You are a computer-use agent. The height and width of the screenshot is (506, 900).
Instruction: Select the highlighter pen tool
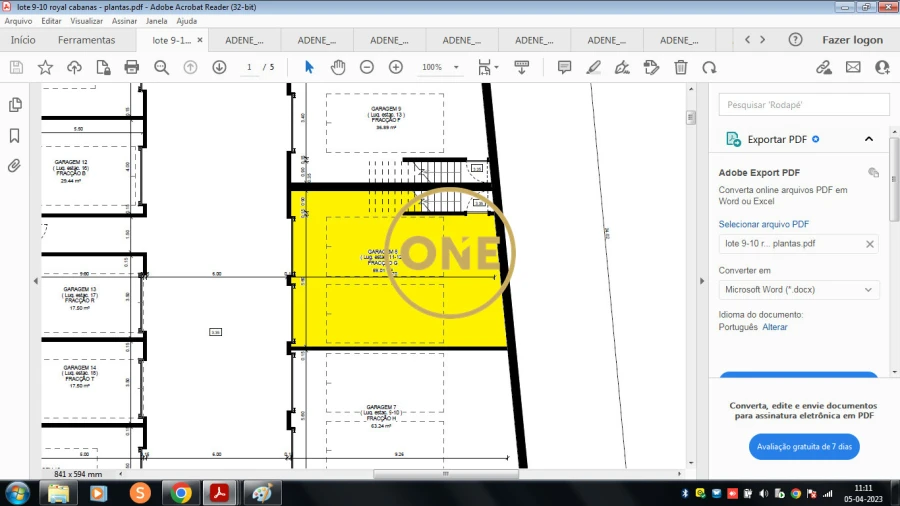tap(593, 67)
